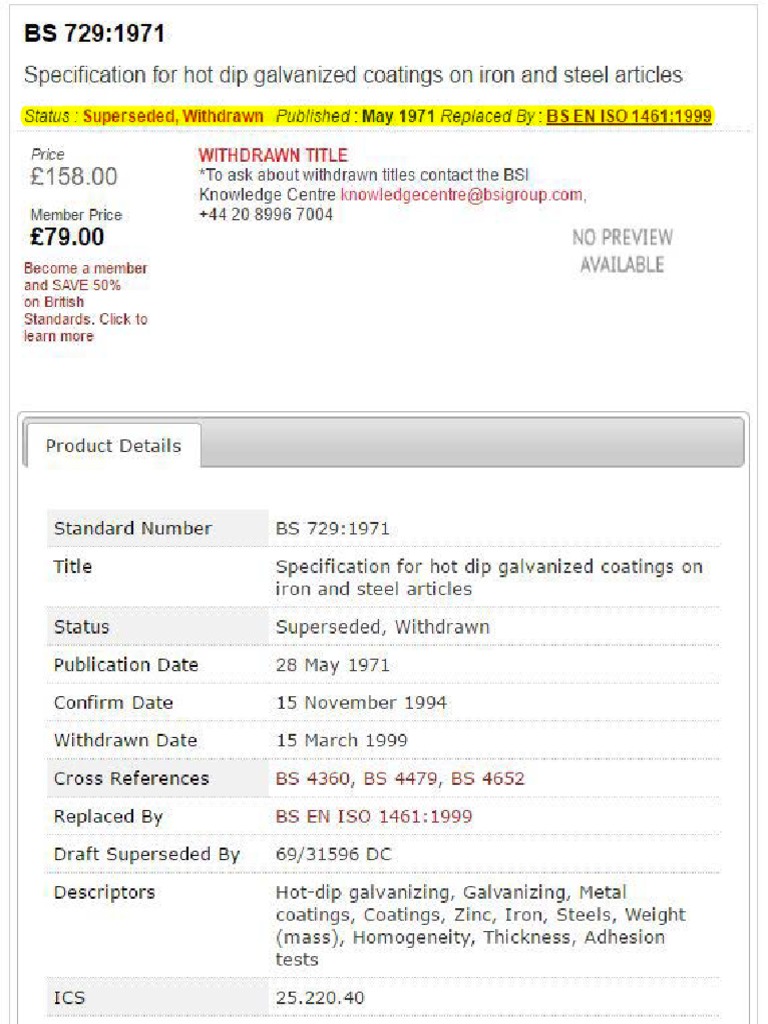Click the Confirm Date value 15 November 1994
The image size is (768, 1024).
pyautogui.click(x=361, y=702)
